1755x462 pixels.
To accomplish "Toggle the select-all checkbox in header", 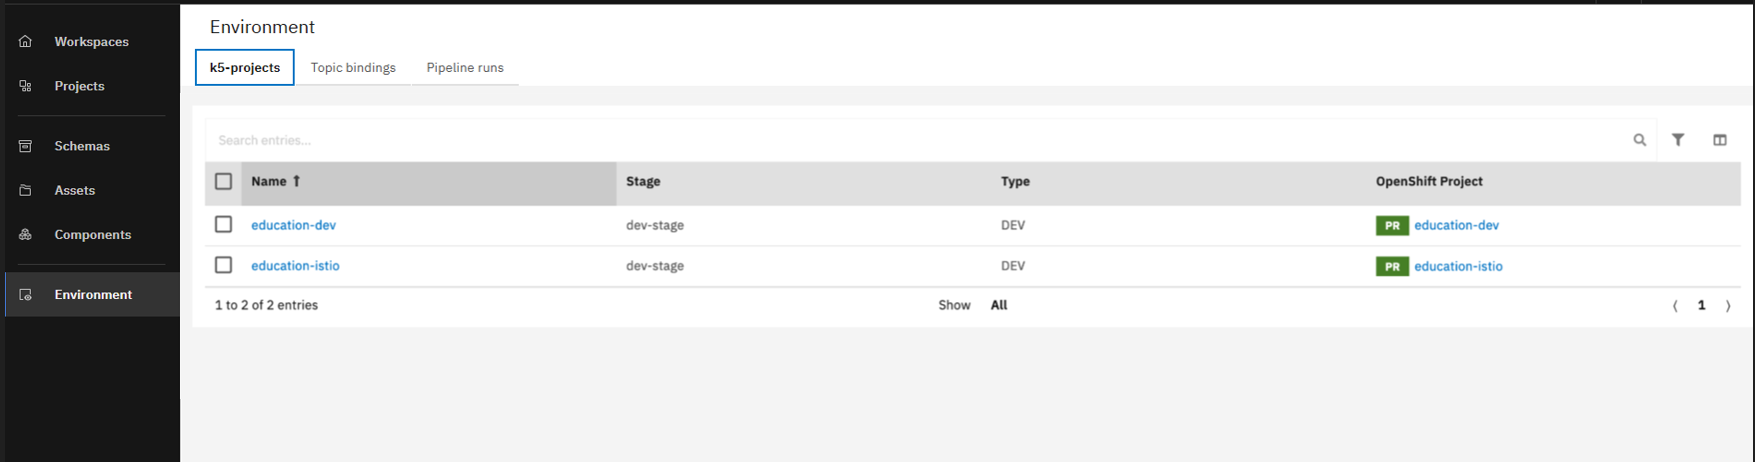I will (x=223, y=181).
